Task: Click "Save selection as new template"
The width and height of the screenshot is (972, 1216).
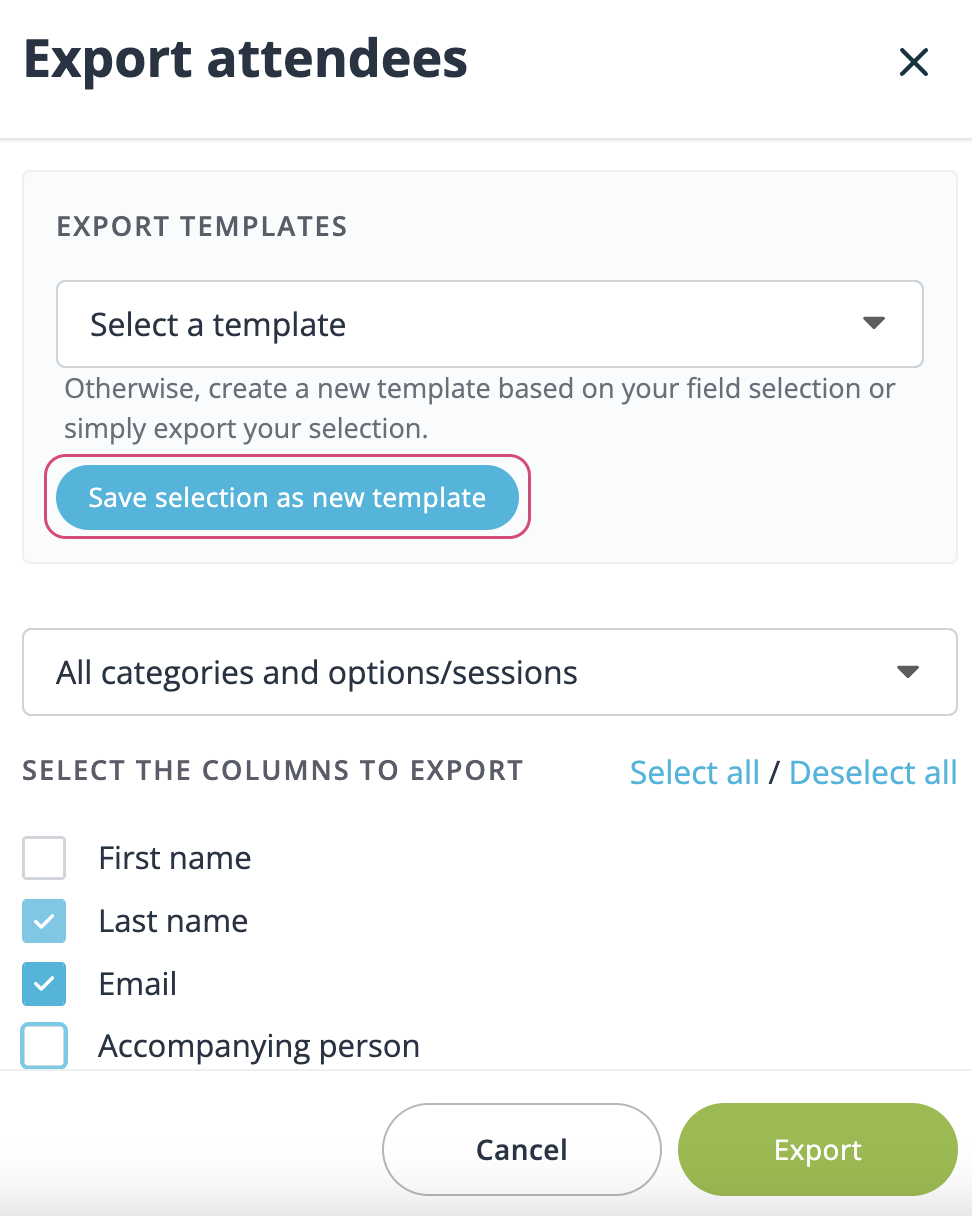Action: [x=287, y=497]
